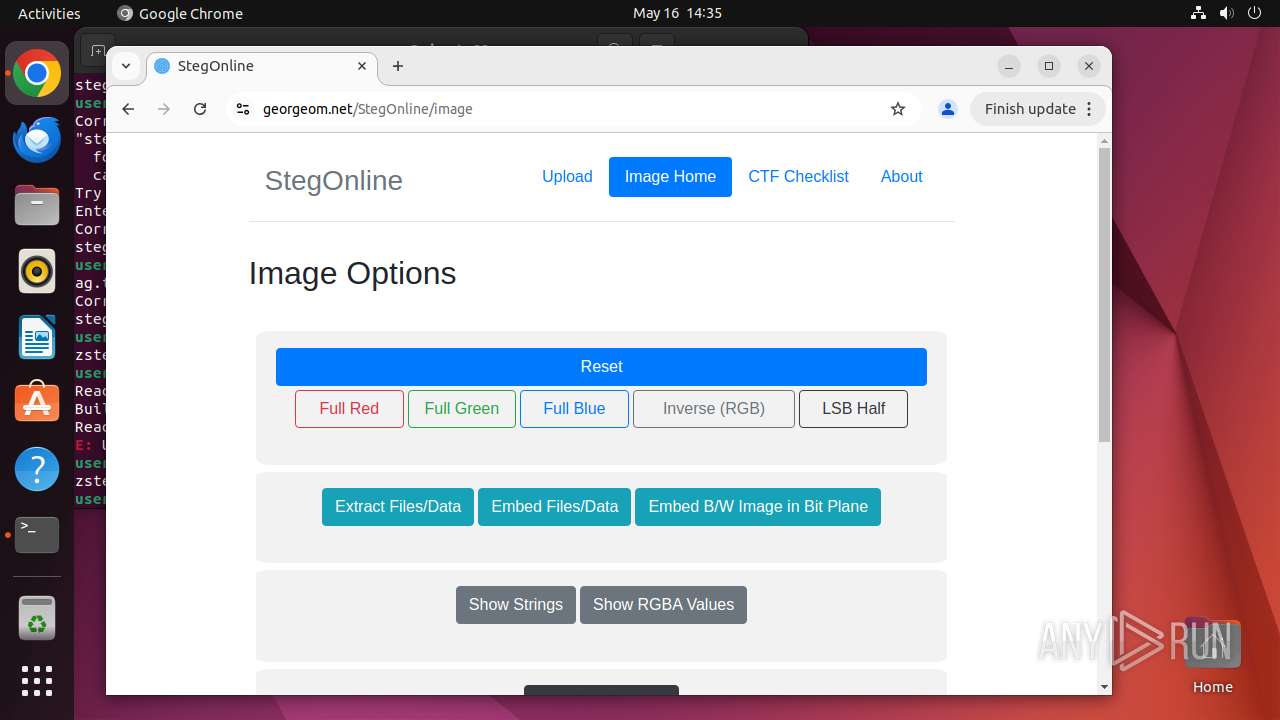Image resolution: width=1280 pixels, height=720 pixels.
Task: Open the About page link
Action: point(901,177)
